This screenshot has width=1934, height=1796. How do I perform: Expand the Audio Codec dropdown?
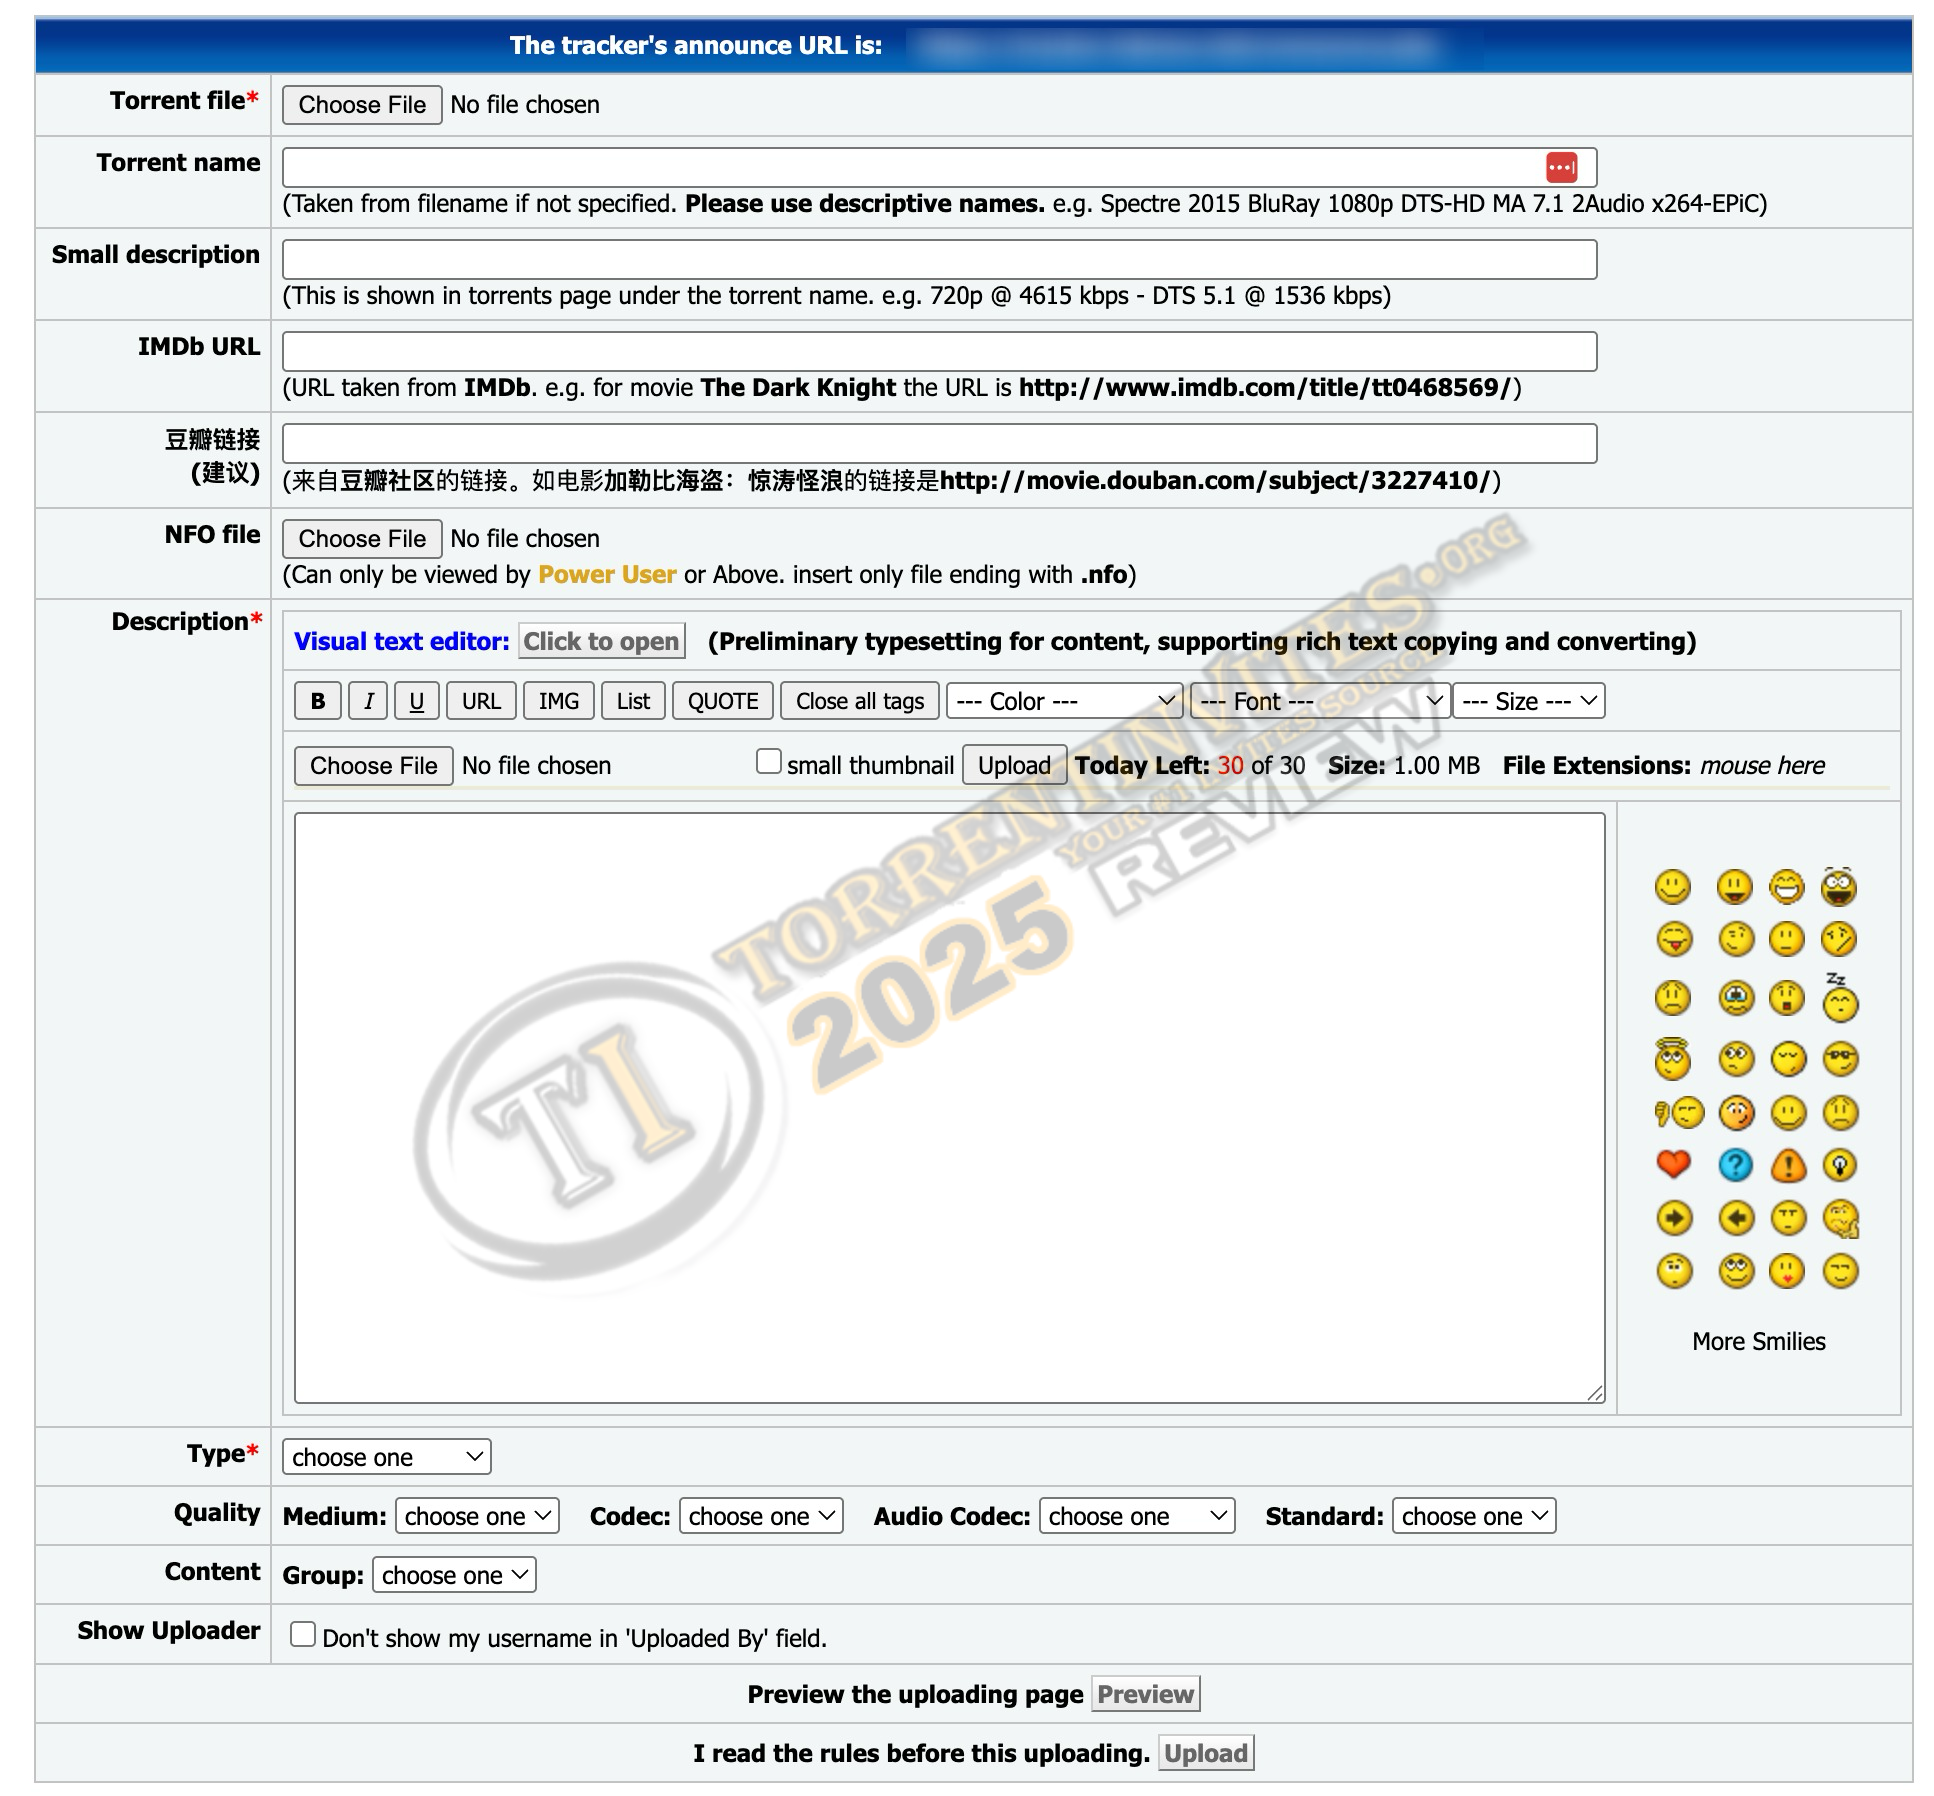tap(1137, 1516)
